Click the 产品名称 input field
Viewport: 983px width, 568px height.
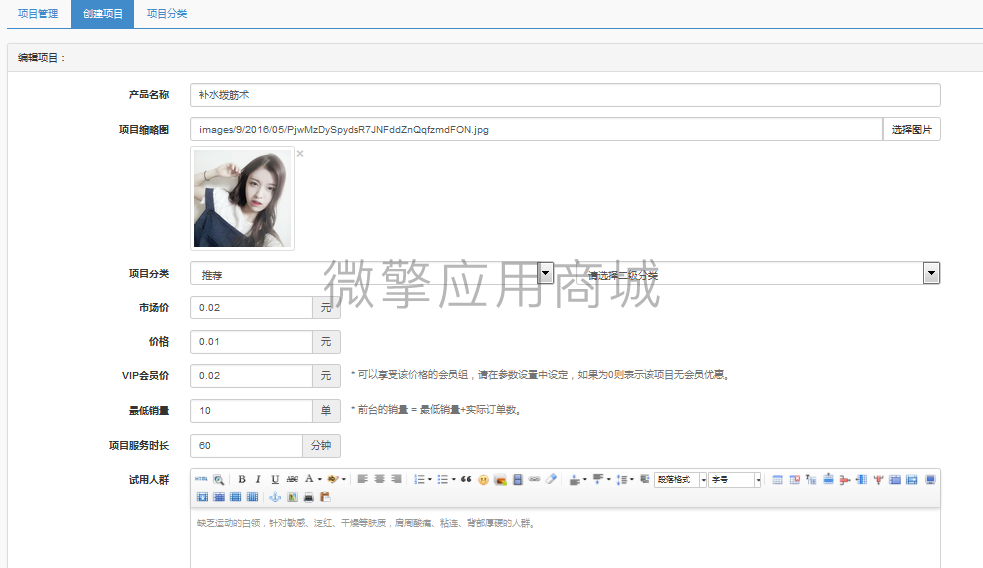(x=565, y=95)
